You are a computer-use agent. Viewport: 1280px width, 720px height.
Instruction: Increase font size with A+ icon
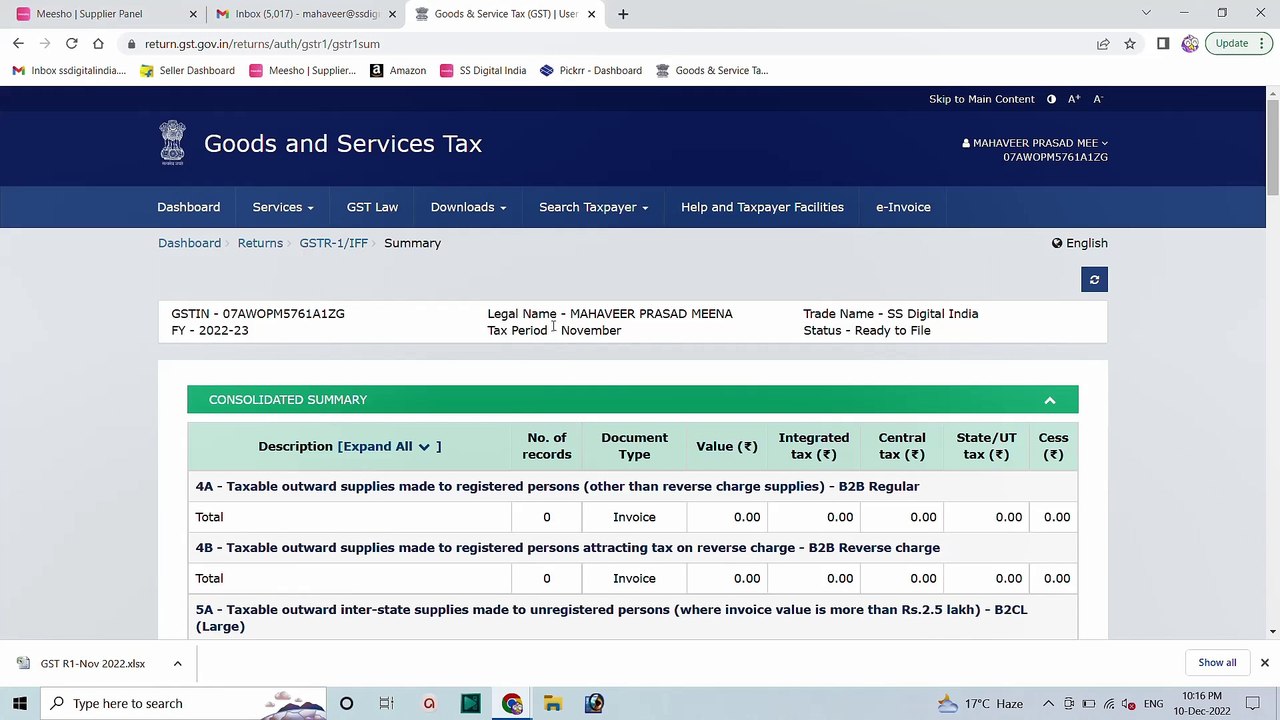pos(1074,99)
